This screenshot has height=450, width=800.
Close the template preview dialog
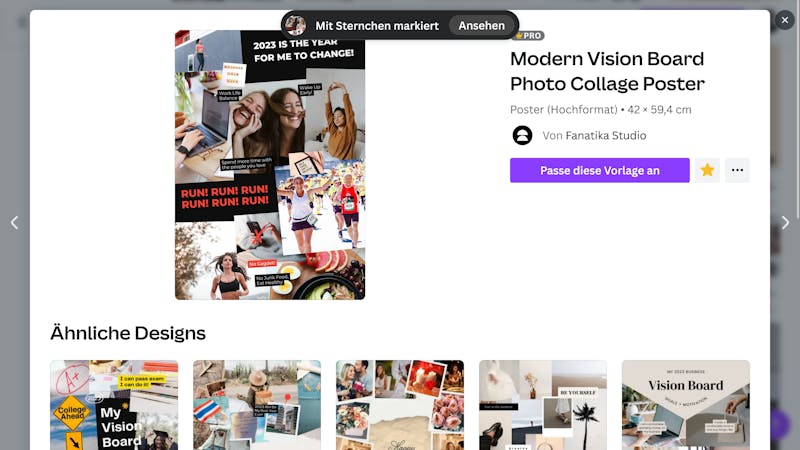[x=785, y=20]
